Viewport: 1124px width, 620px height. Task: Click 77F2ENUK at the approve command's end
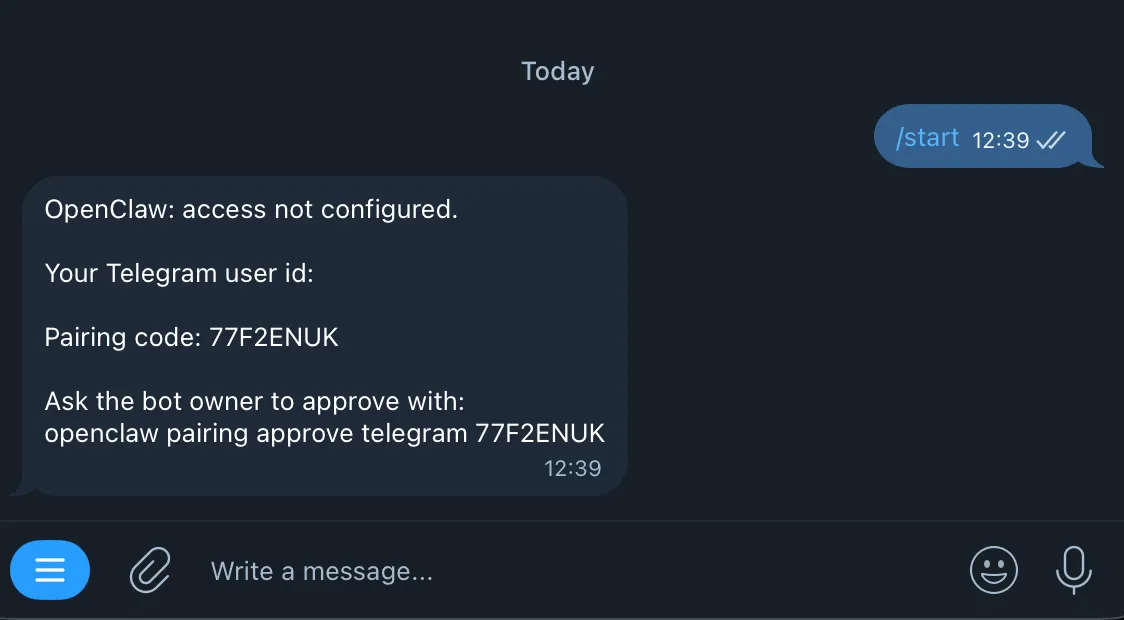pyautogui.click(x=540, y=433)
